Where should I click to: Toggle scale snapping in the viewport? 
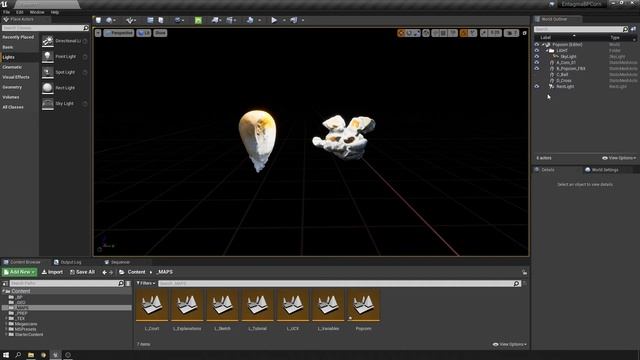point(484,33)
